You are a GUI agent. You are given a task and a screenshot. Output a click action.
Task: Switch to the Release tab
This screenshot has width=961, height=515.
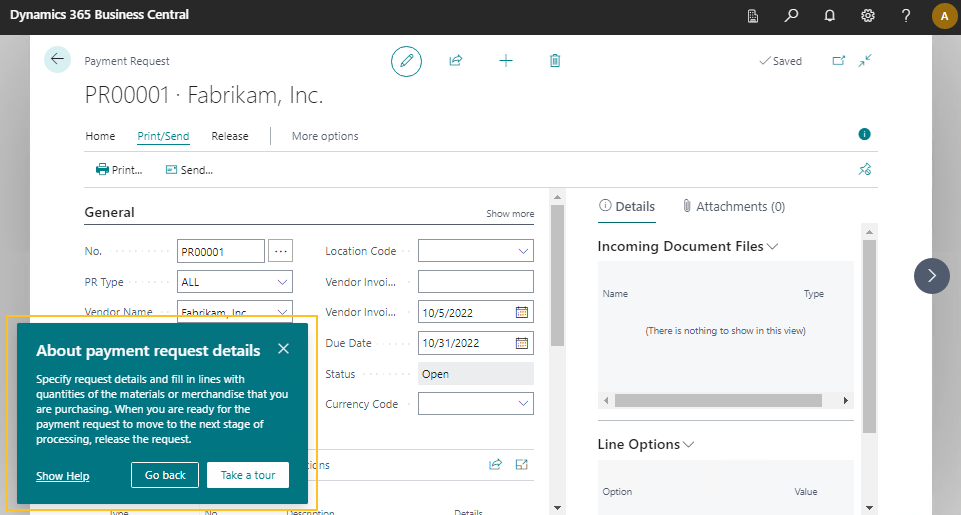pyautogui.click(x=229, y=136)
